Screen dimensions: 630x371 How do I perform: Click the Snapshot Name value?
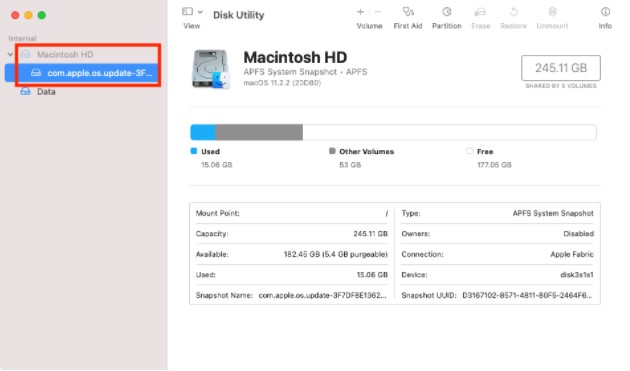[x=322, y=295]
